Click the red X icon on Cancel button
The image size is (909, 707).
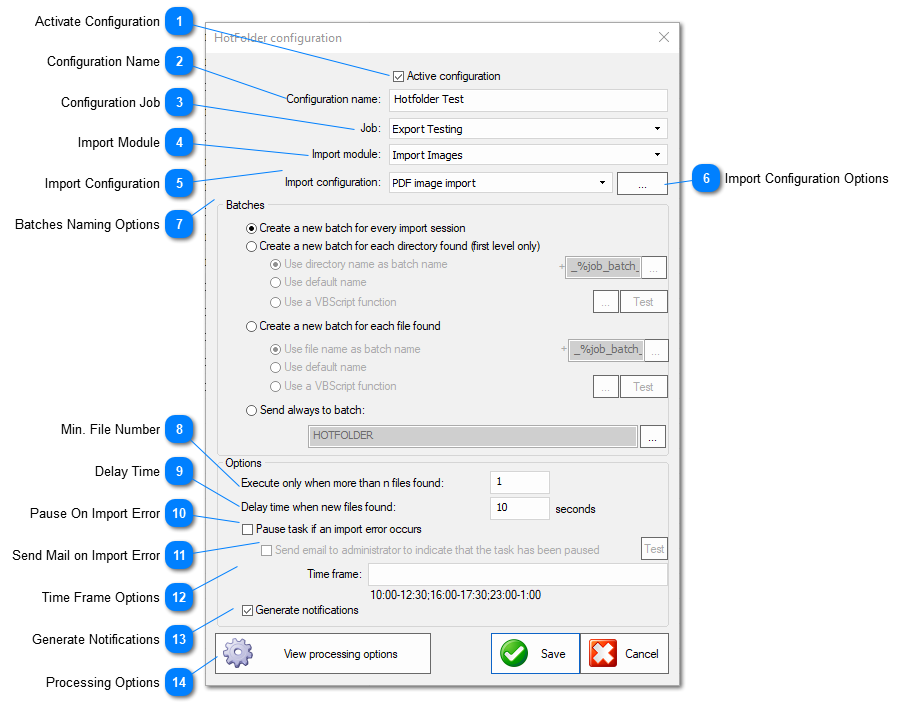[x=603, y=653]
